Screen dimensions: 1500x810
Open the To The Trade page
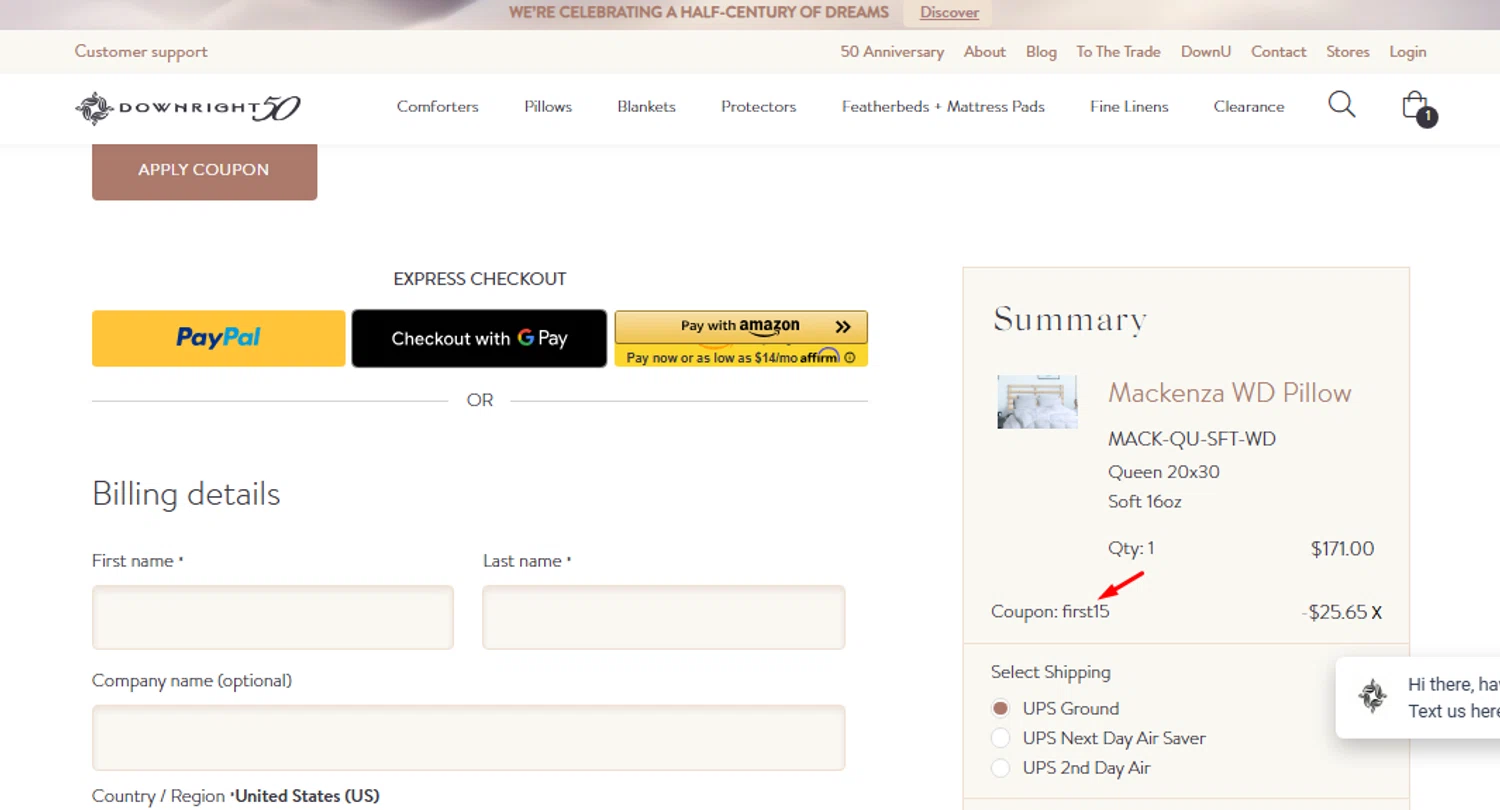click(1118, 51)
